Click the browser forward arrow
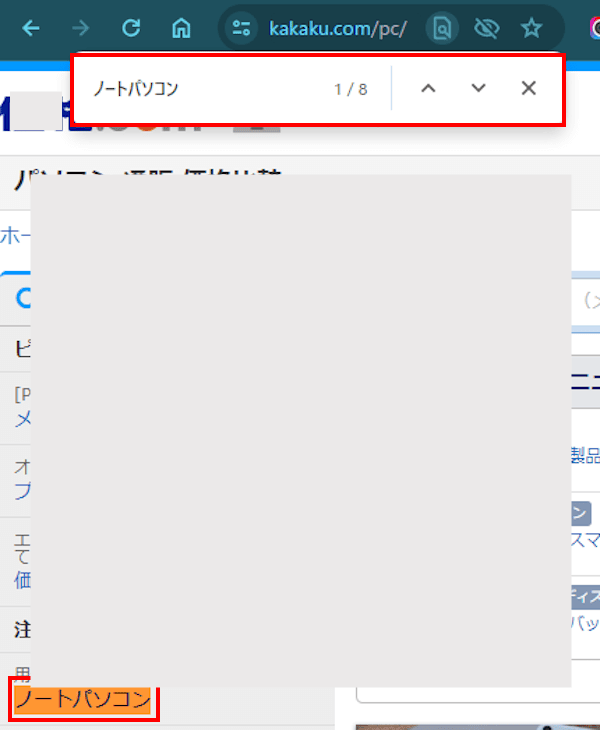The height and width of the screenshot is (730, 600). pyautogui.click(x=81, y=28)
